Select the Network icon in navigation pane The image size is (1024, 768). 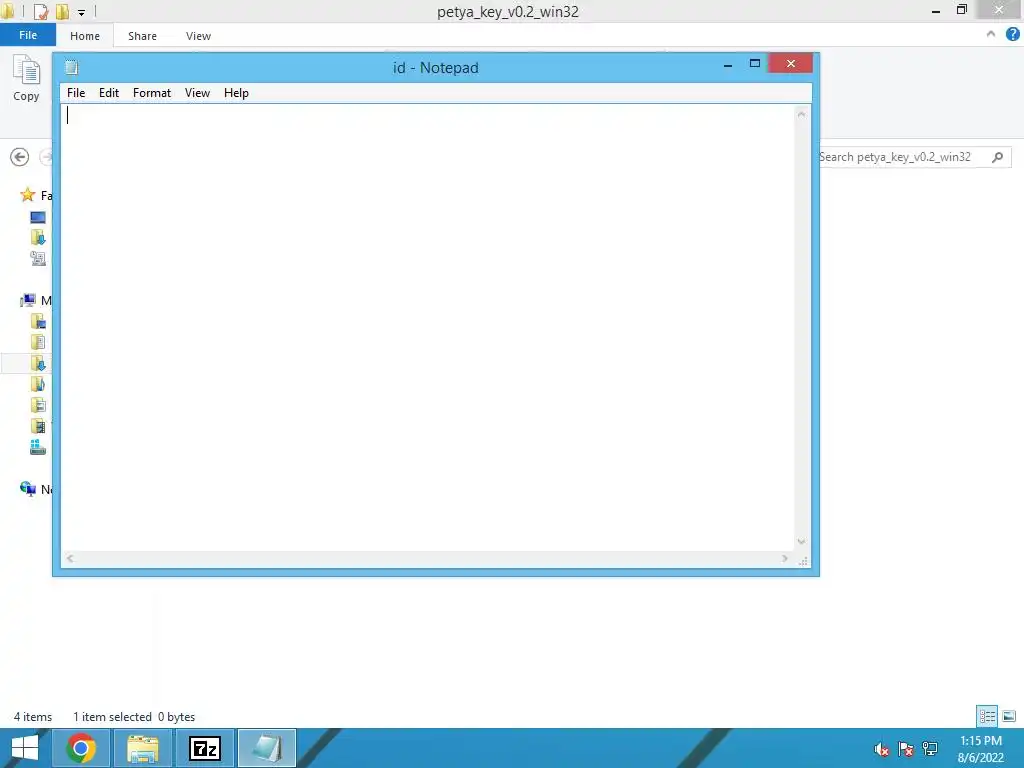(x=27, y=488)
